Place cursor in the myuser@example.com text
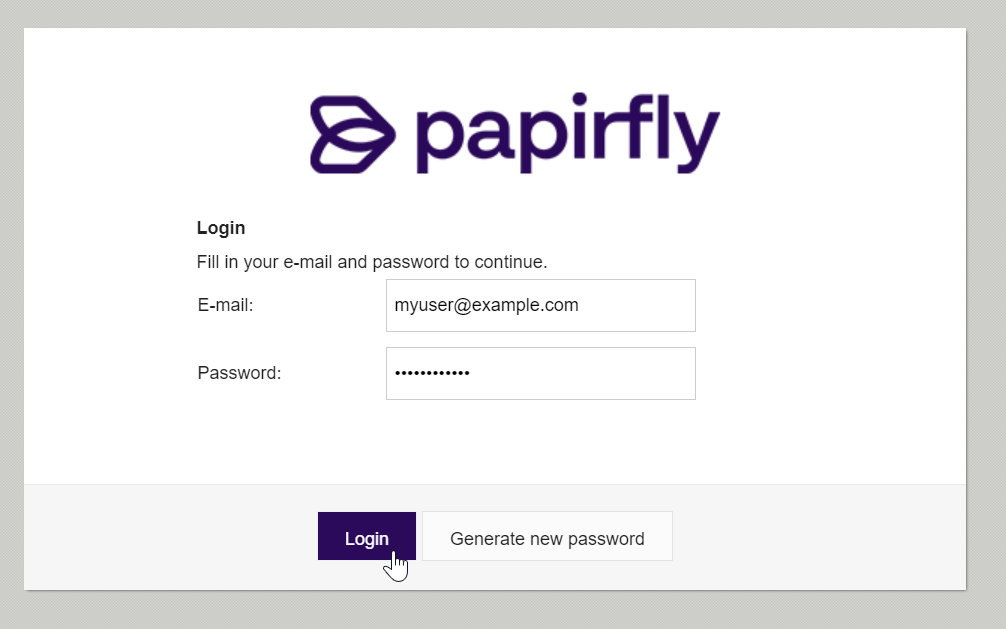1006x629 pixels. [x=486, y=305]
